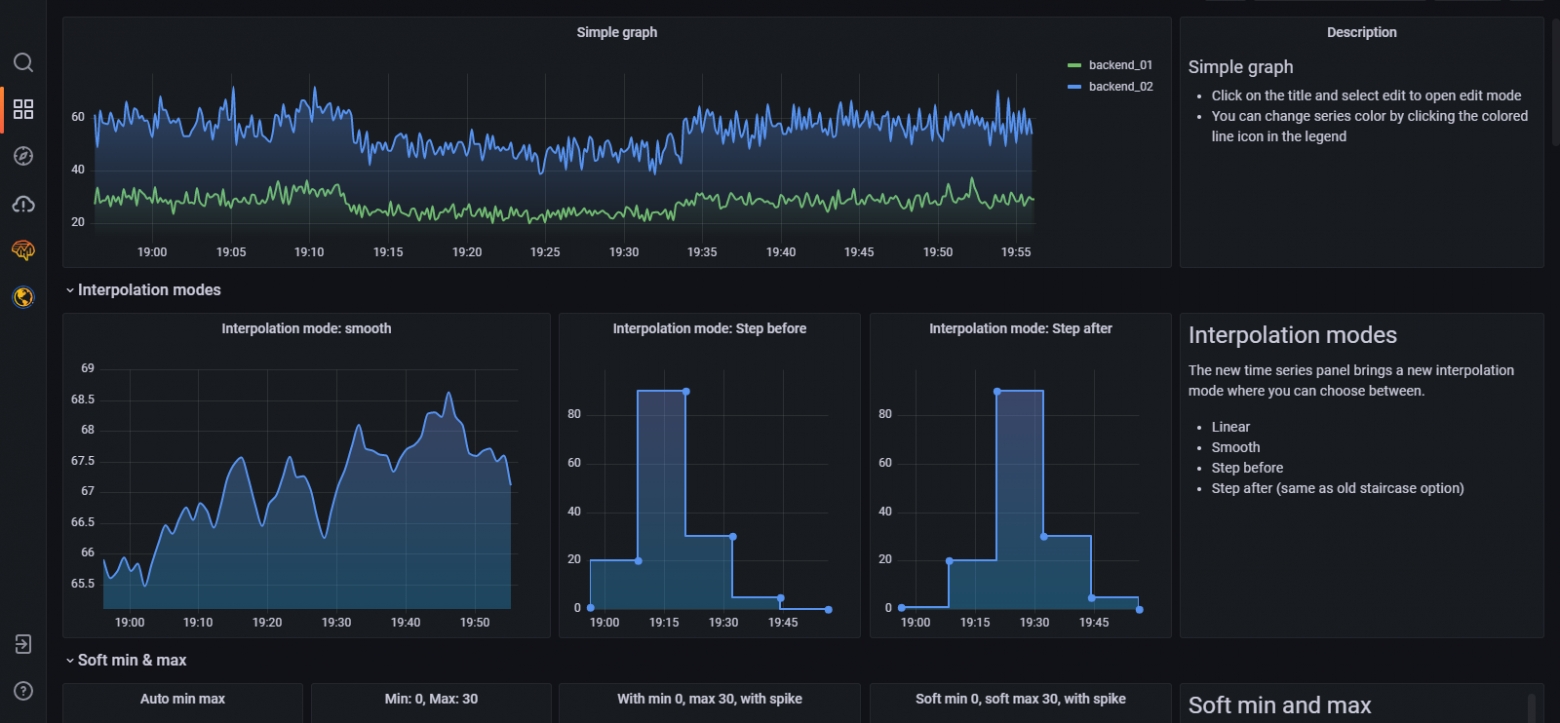Screen dimensions: 1560x723
Task: Open the orange brain machine learning icon
Action: [x=23, y=250]
